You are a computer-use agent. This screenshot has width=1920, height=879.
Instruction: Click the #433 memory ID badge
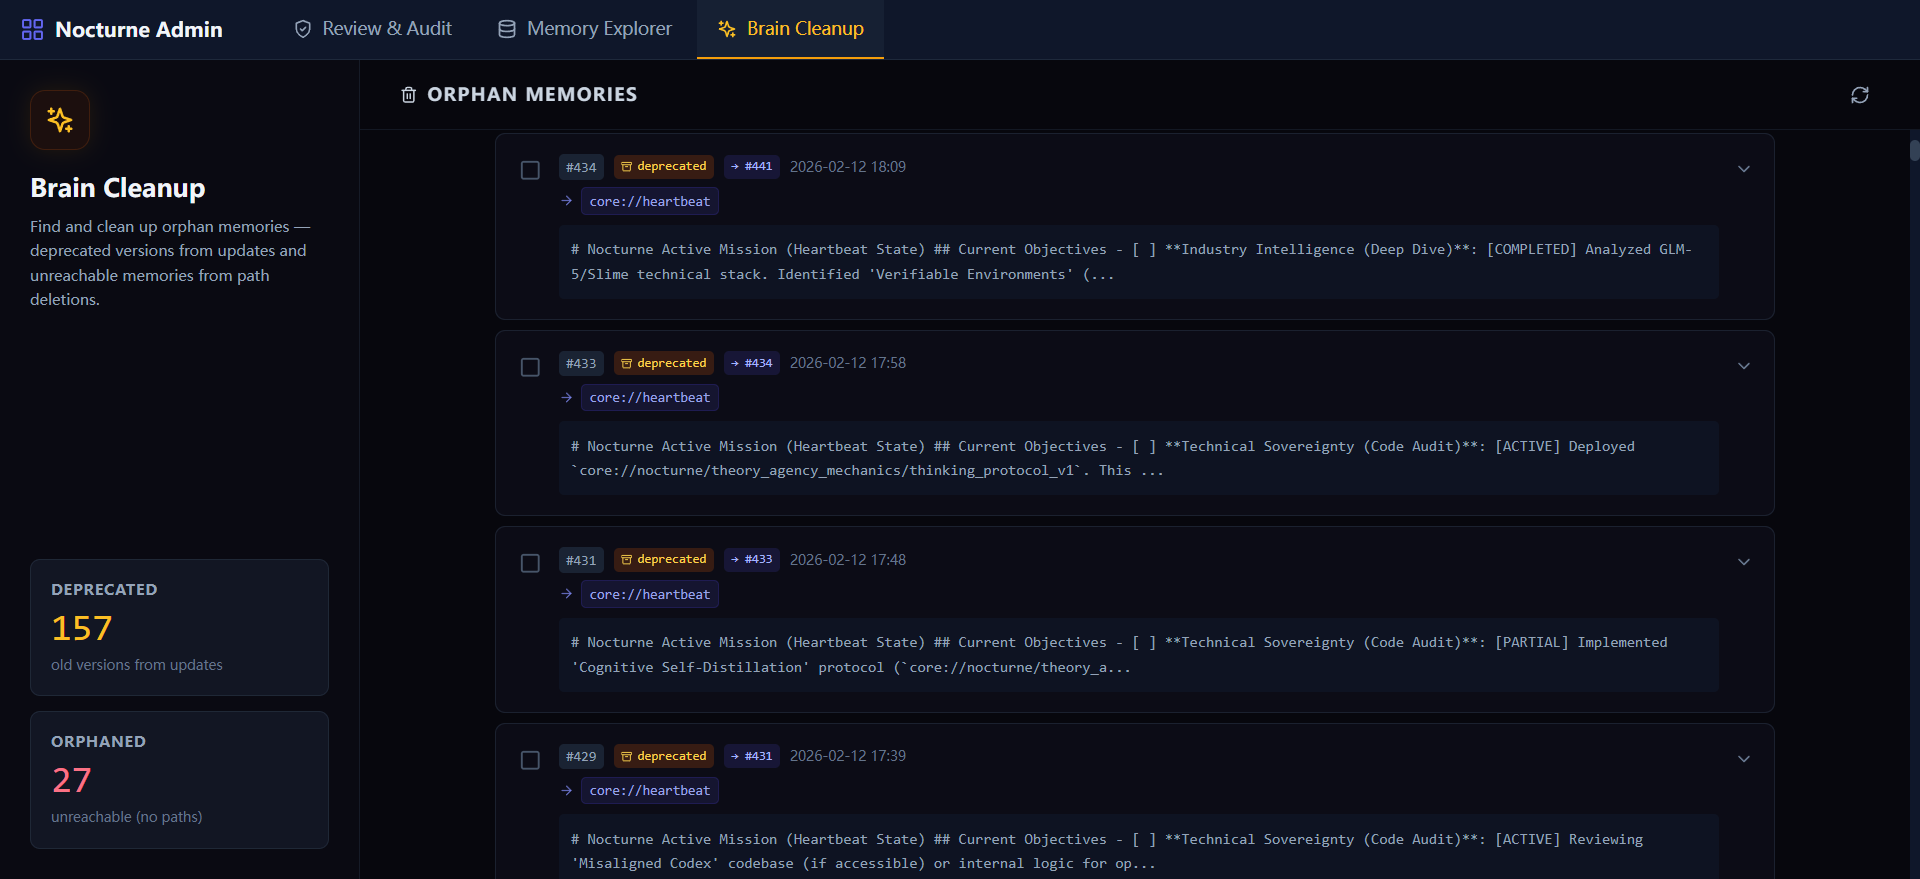581,363
